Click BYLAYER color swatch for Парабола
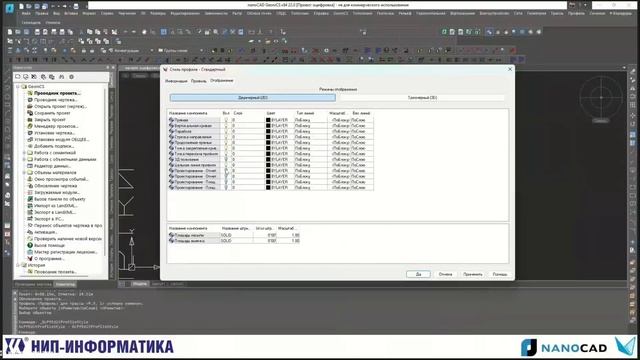The width and height of the screenshot is (640, 360). click(268, 131)
